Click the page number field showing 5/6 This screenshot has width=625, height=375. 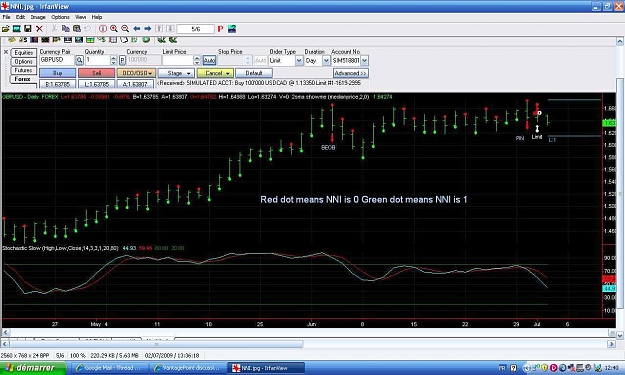point(196,29)
